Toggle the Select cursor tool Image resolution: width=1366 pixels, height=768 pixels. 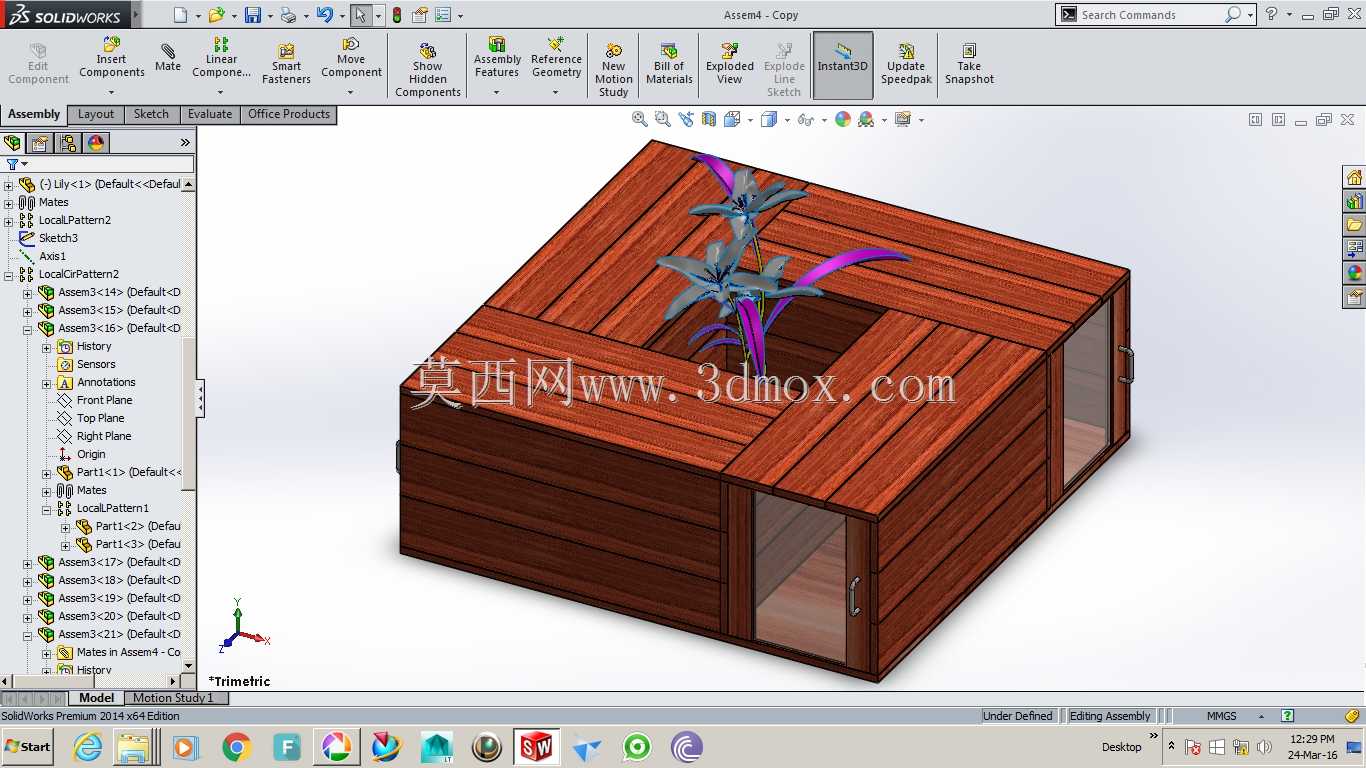pos(360,15)
